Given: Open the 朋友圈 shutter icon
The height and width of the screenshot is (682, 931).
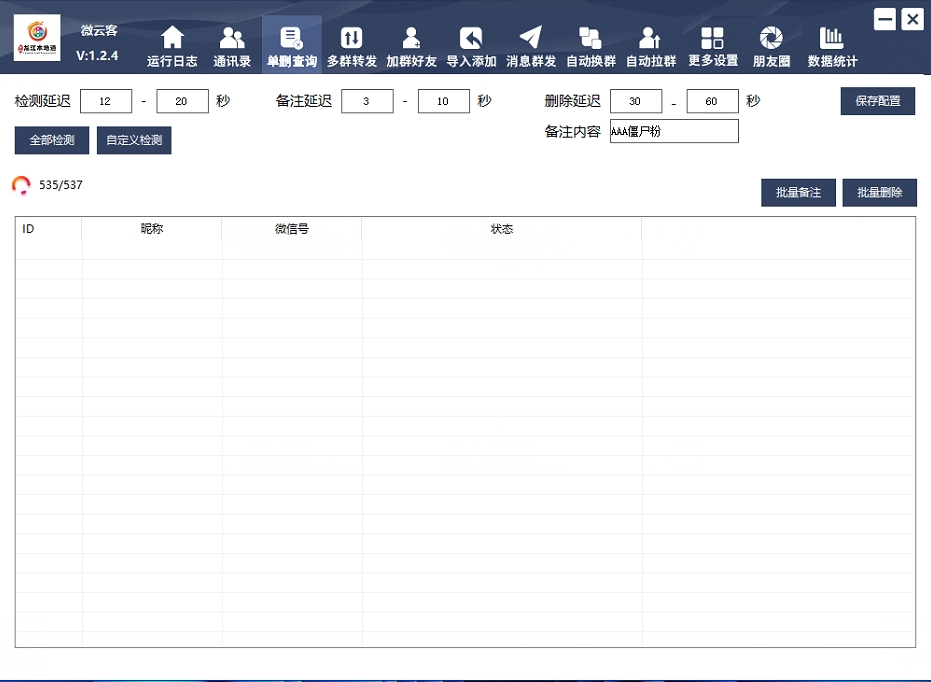Looking at the screenshot, I should click(771, 38).
